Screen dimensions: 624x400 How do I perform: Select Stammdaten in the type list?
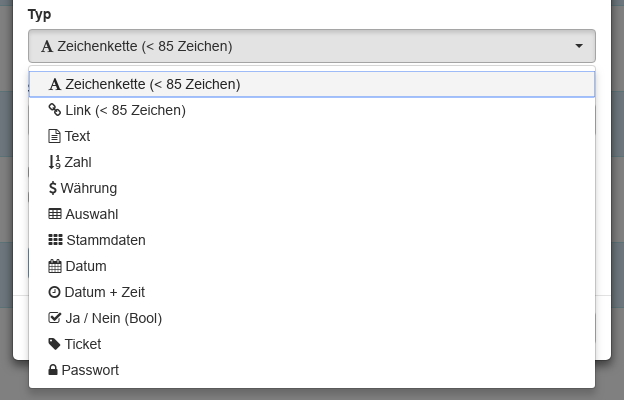click(105, 240)
